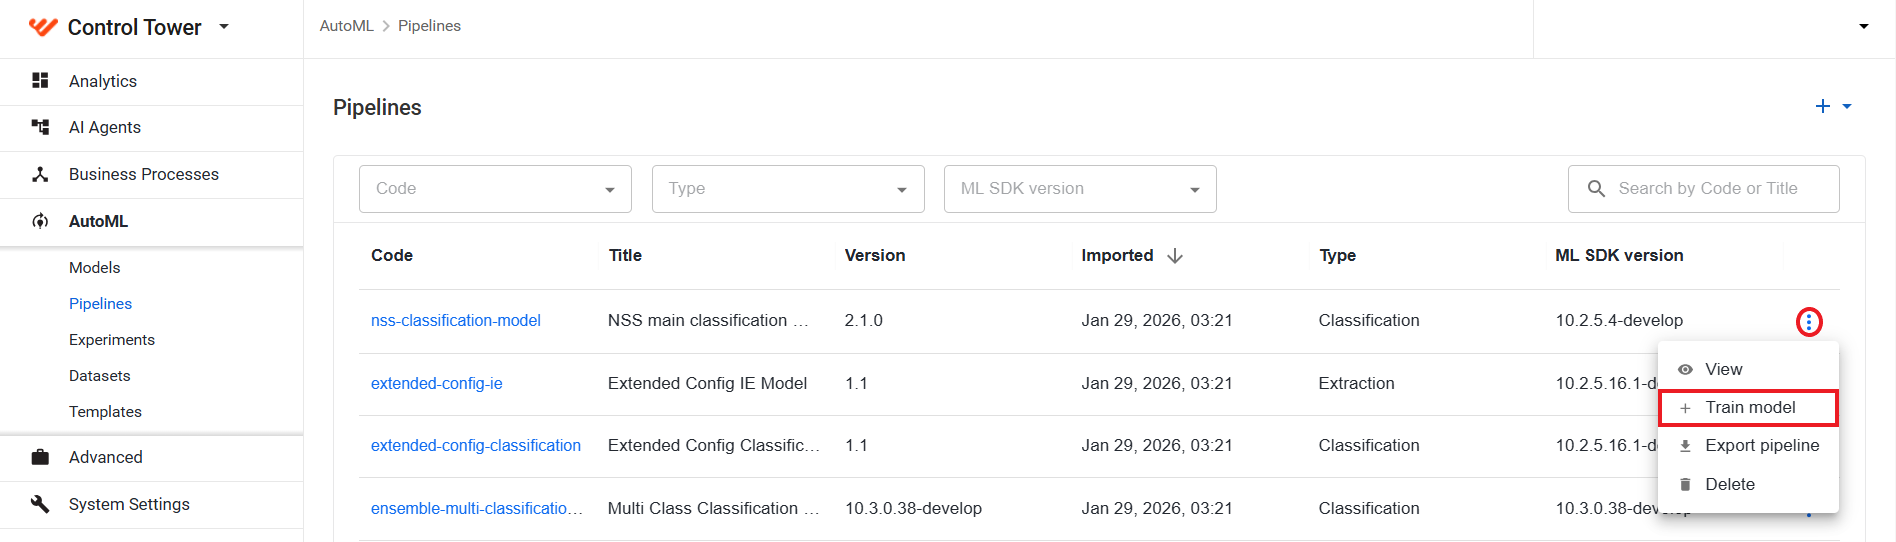Screen dimensions: 1896x542
Task: Click the plus icon beside Train model
Action: pyautogui.click(x=1685, y=408)
